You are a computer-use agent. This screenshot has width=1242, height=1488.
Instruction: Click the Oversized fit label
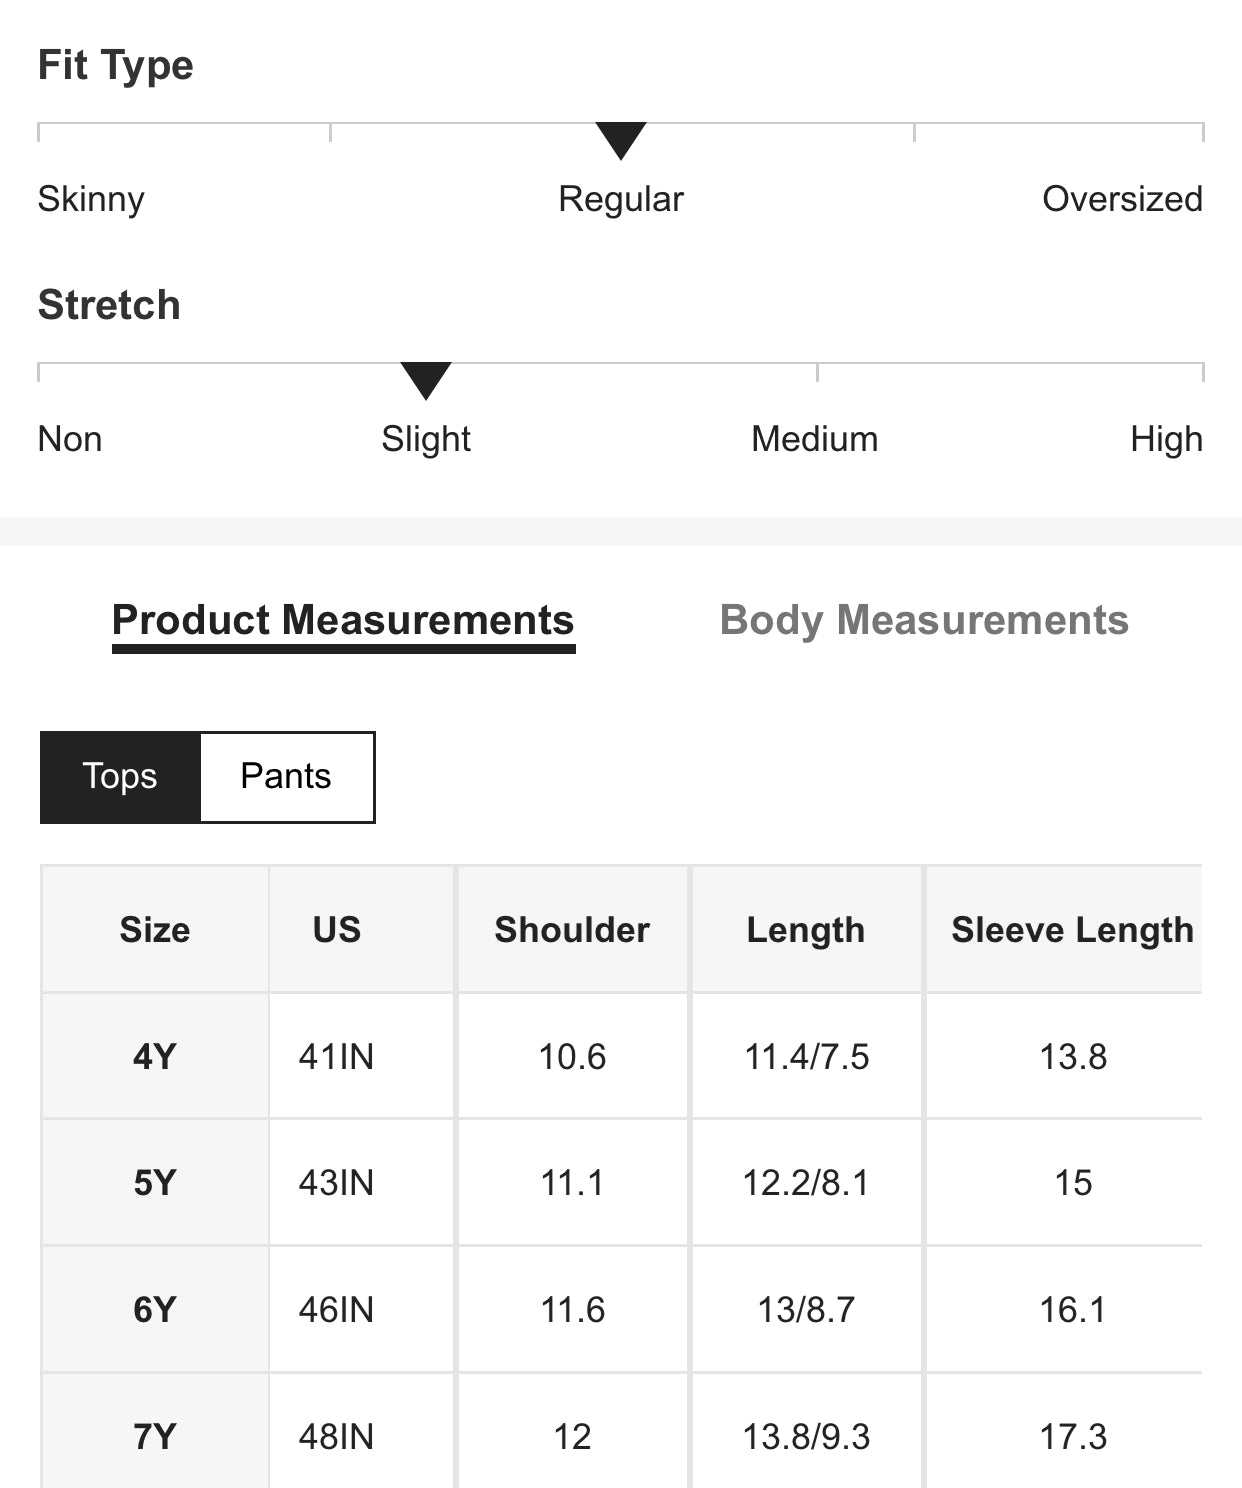(x=1122, y=199)
